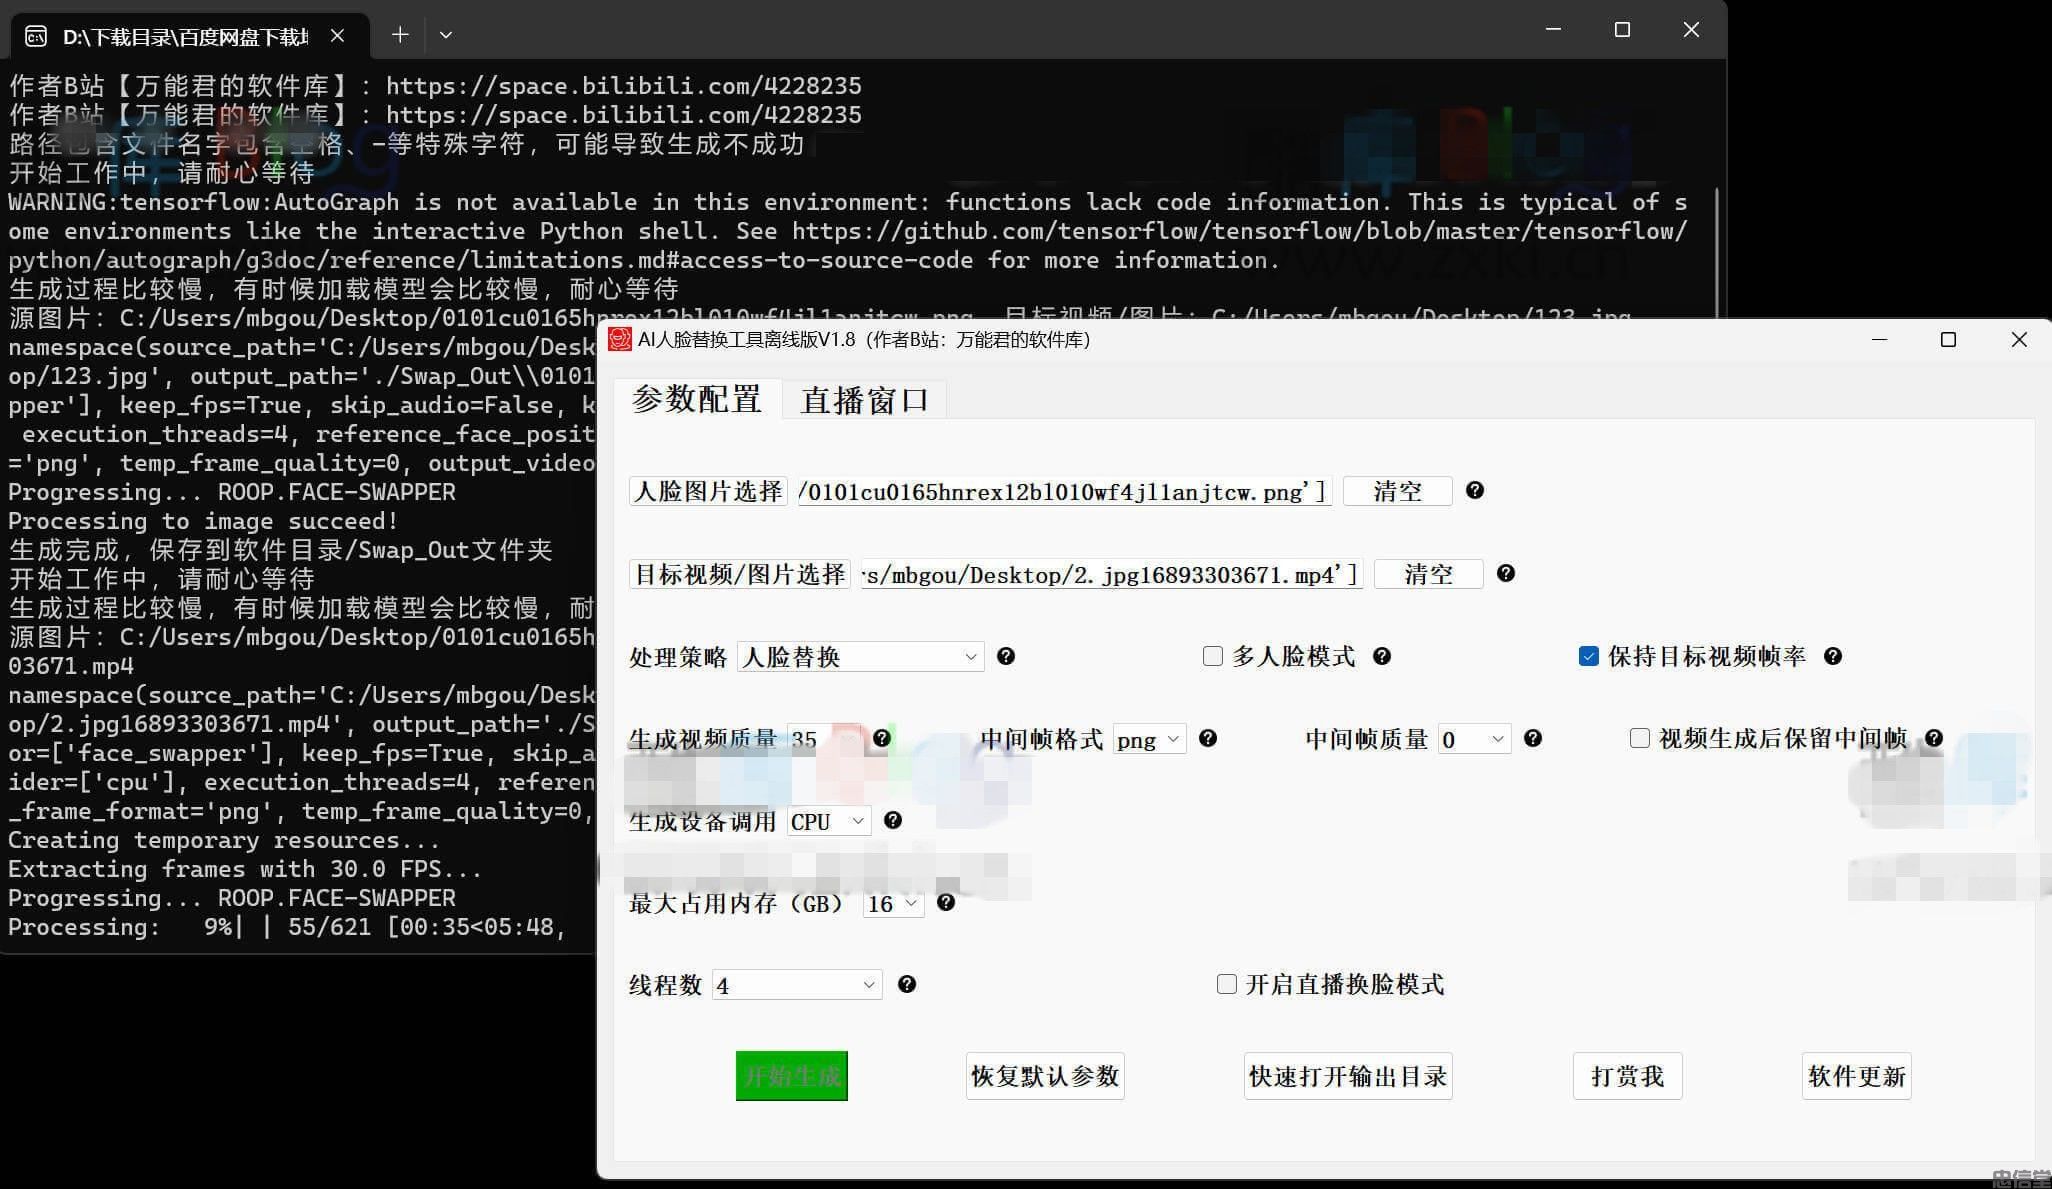Switch to the 直播窗口 tab

coord(864,398)
